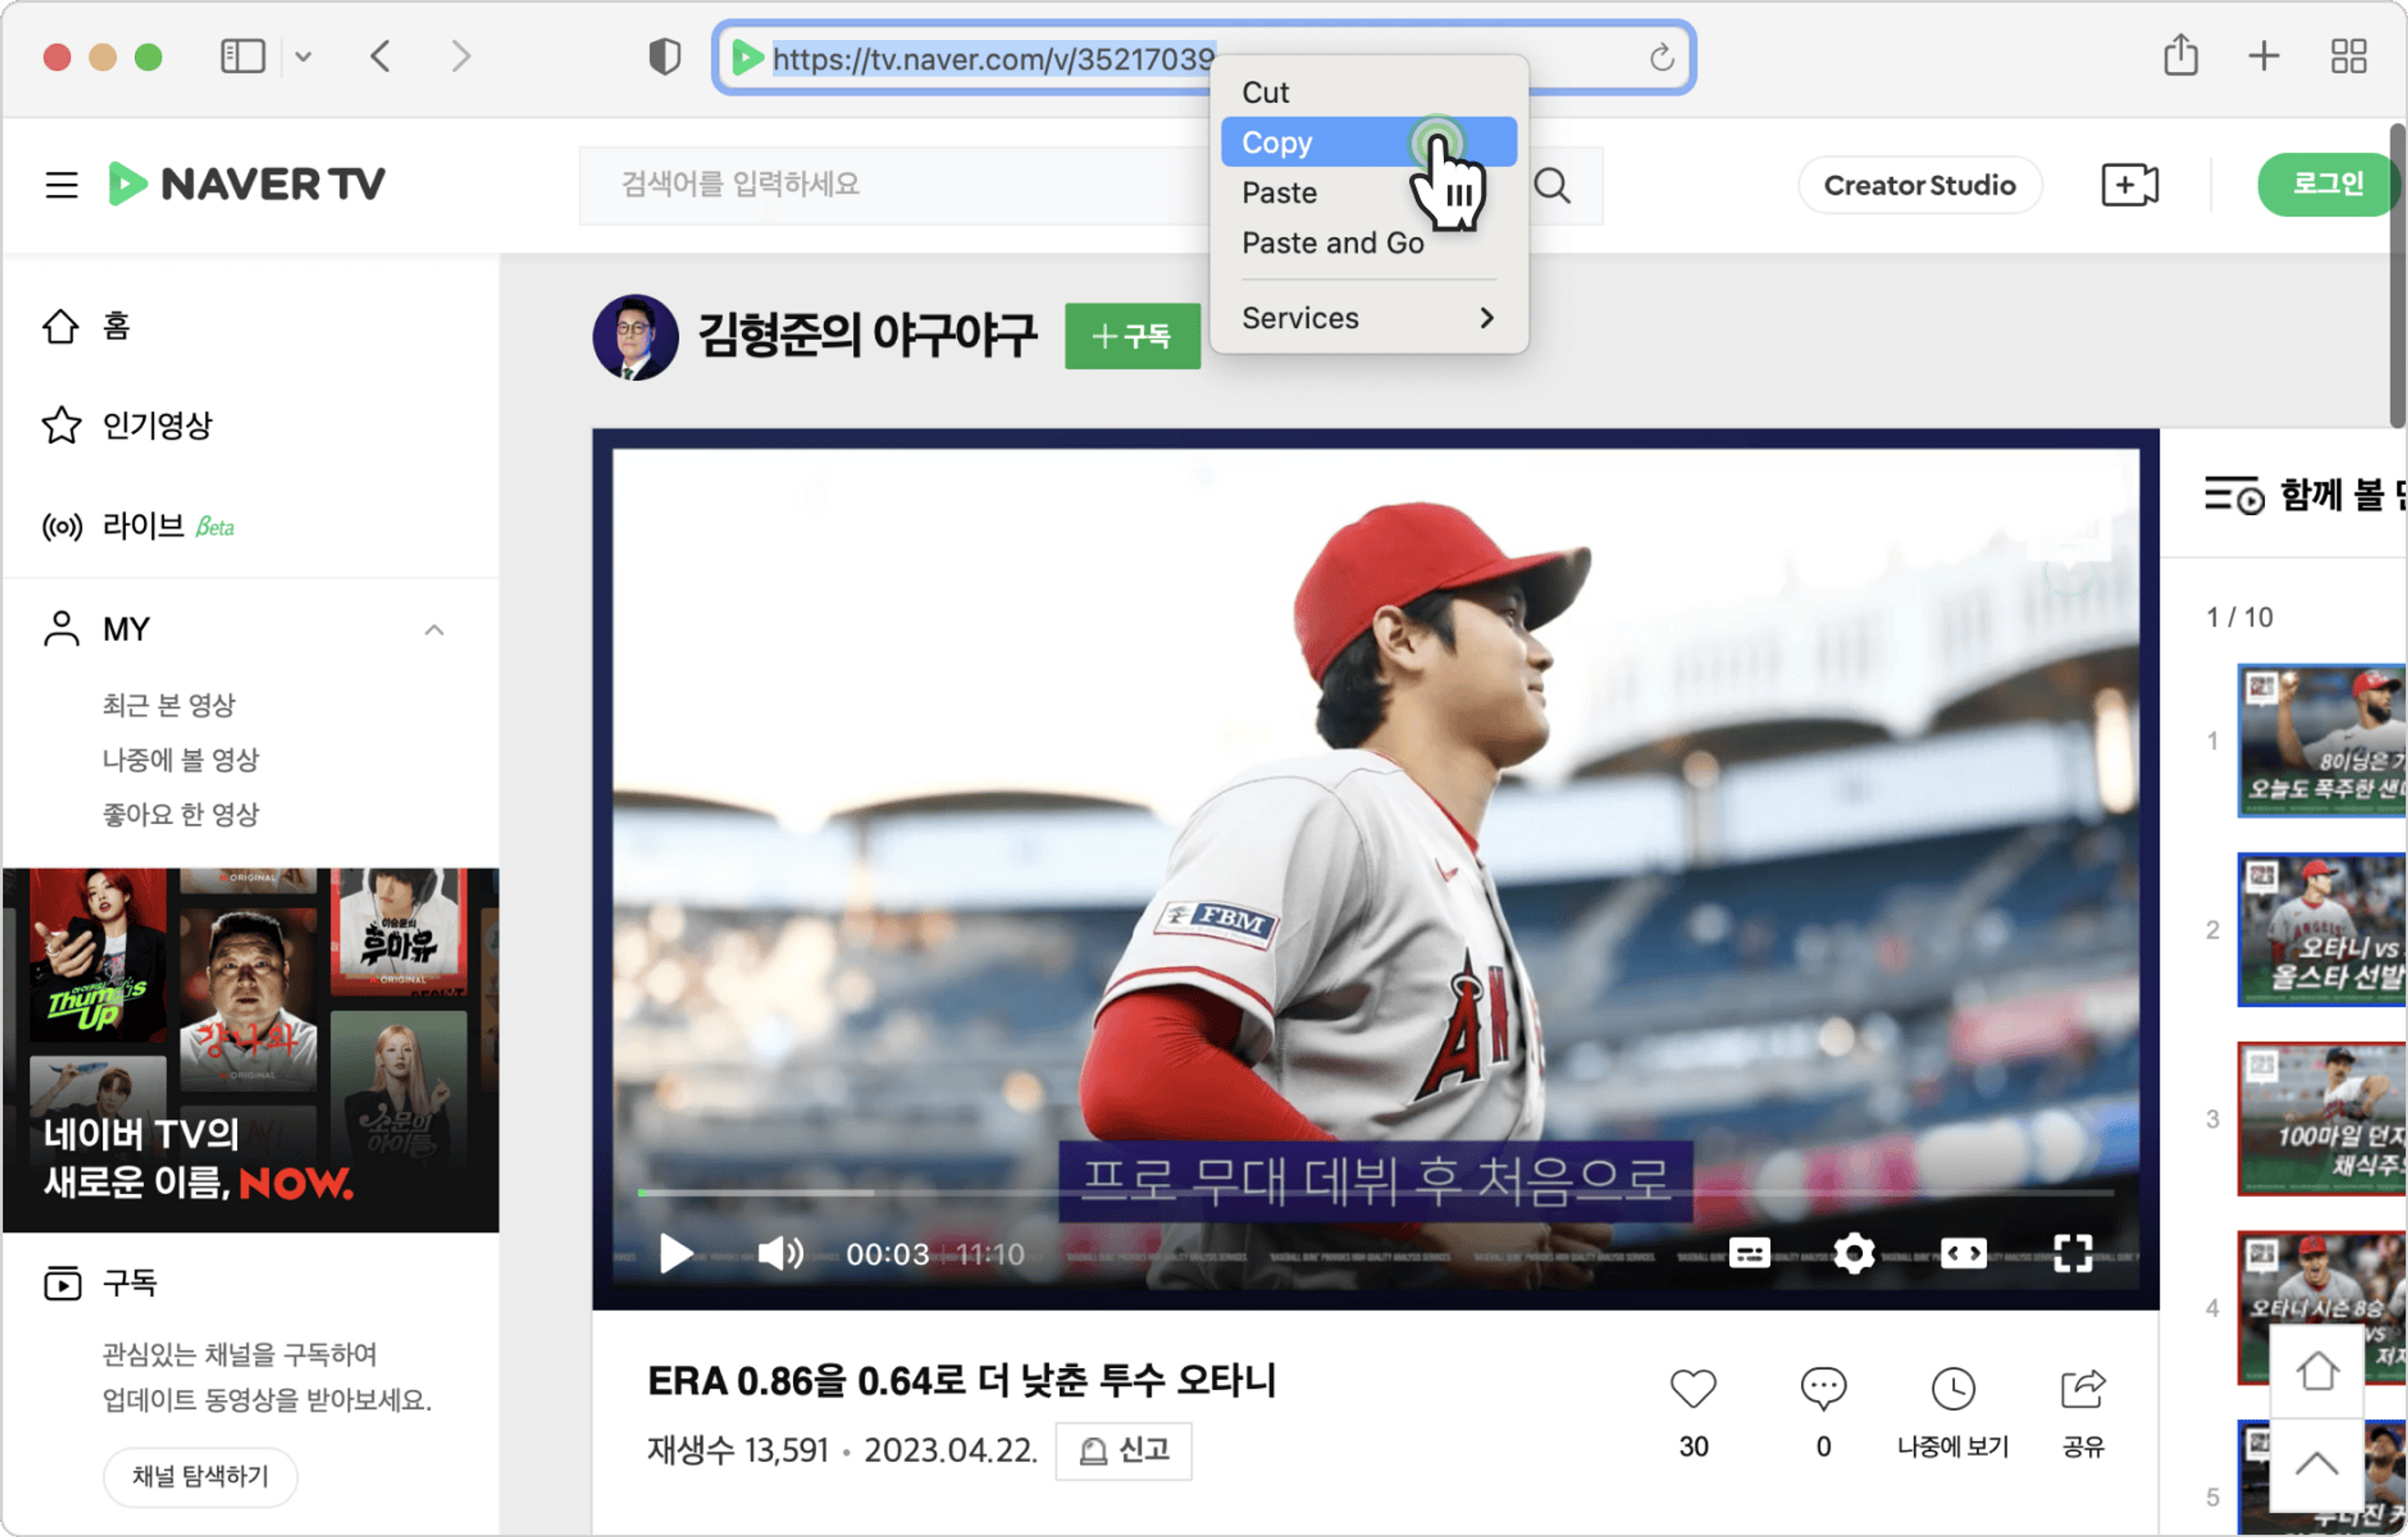Open the sidebar dropdown arrow in toolbar
The height and width of the screenshot is (1537, 2408).
304,57
